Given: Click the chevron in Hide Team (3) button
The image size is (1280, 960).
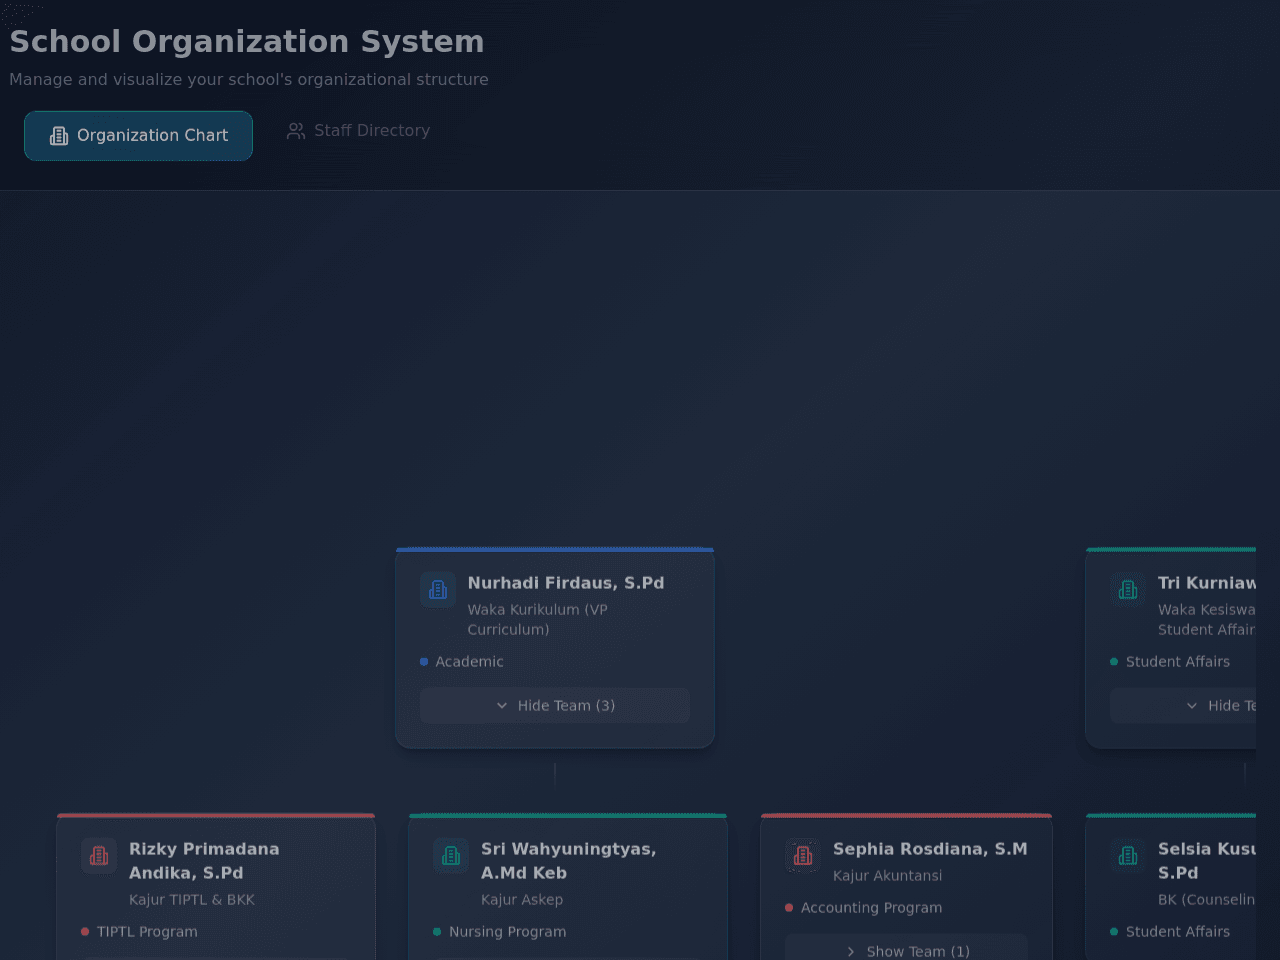Looking at the screenshot, I should coord(502,706).
